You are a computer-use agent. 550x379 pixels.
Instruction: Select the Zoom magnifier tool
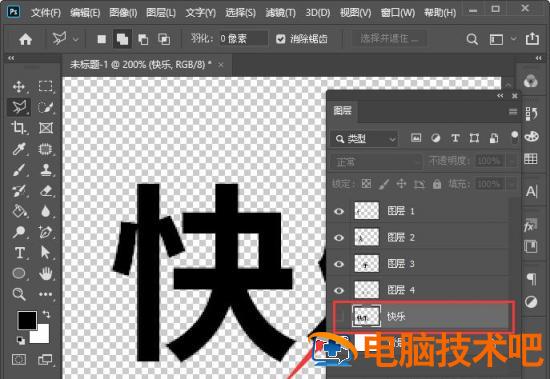pos(19,294)
